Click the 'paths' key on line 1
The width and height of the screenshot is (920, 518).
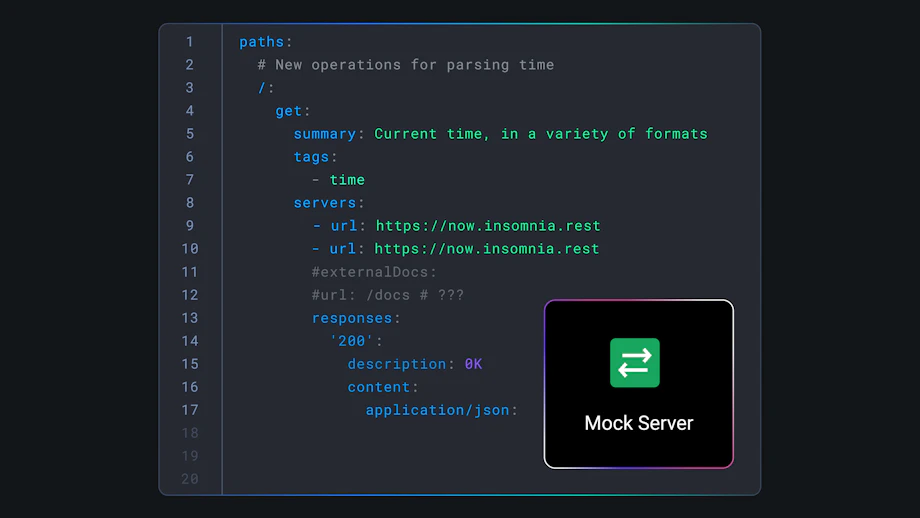tap(261, 42)
